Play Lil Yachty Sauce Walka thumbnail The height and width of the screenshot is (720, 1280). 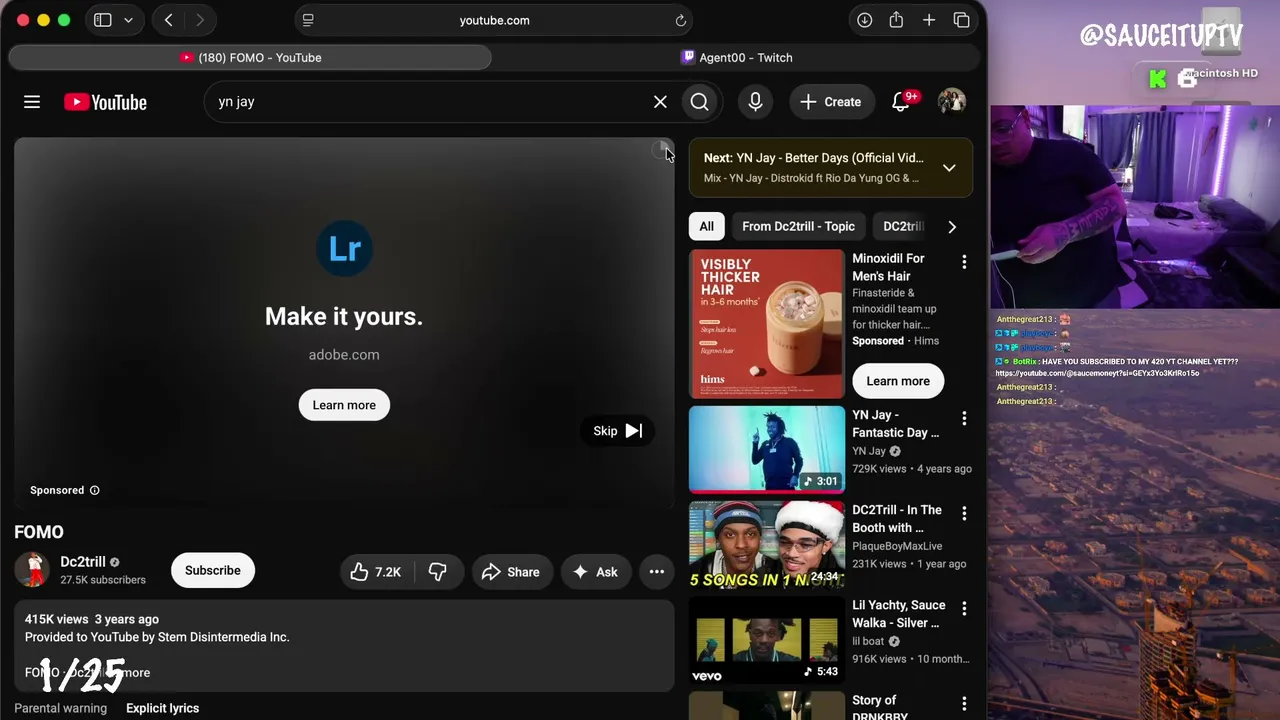tap(767, 640)
